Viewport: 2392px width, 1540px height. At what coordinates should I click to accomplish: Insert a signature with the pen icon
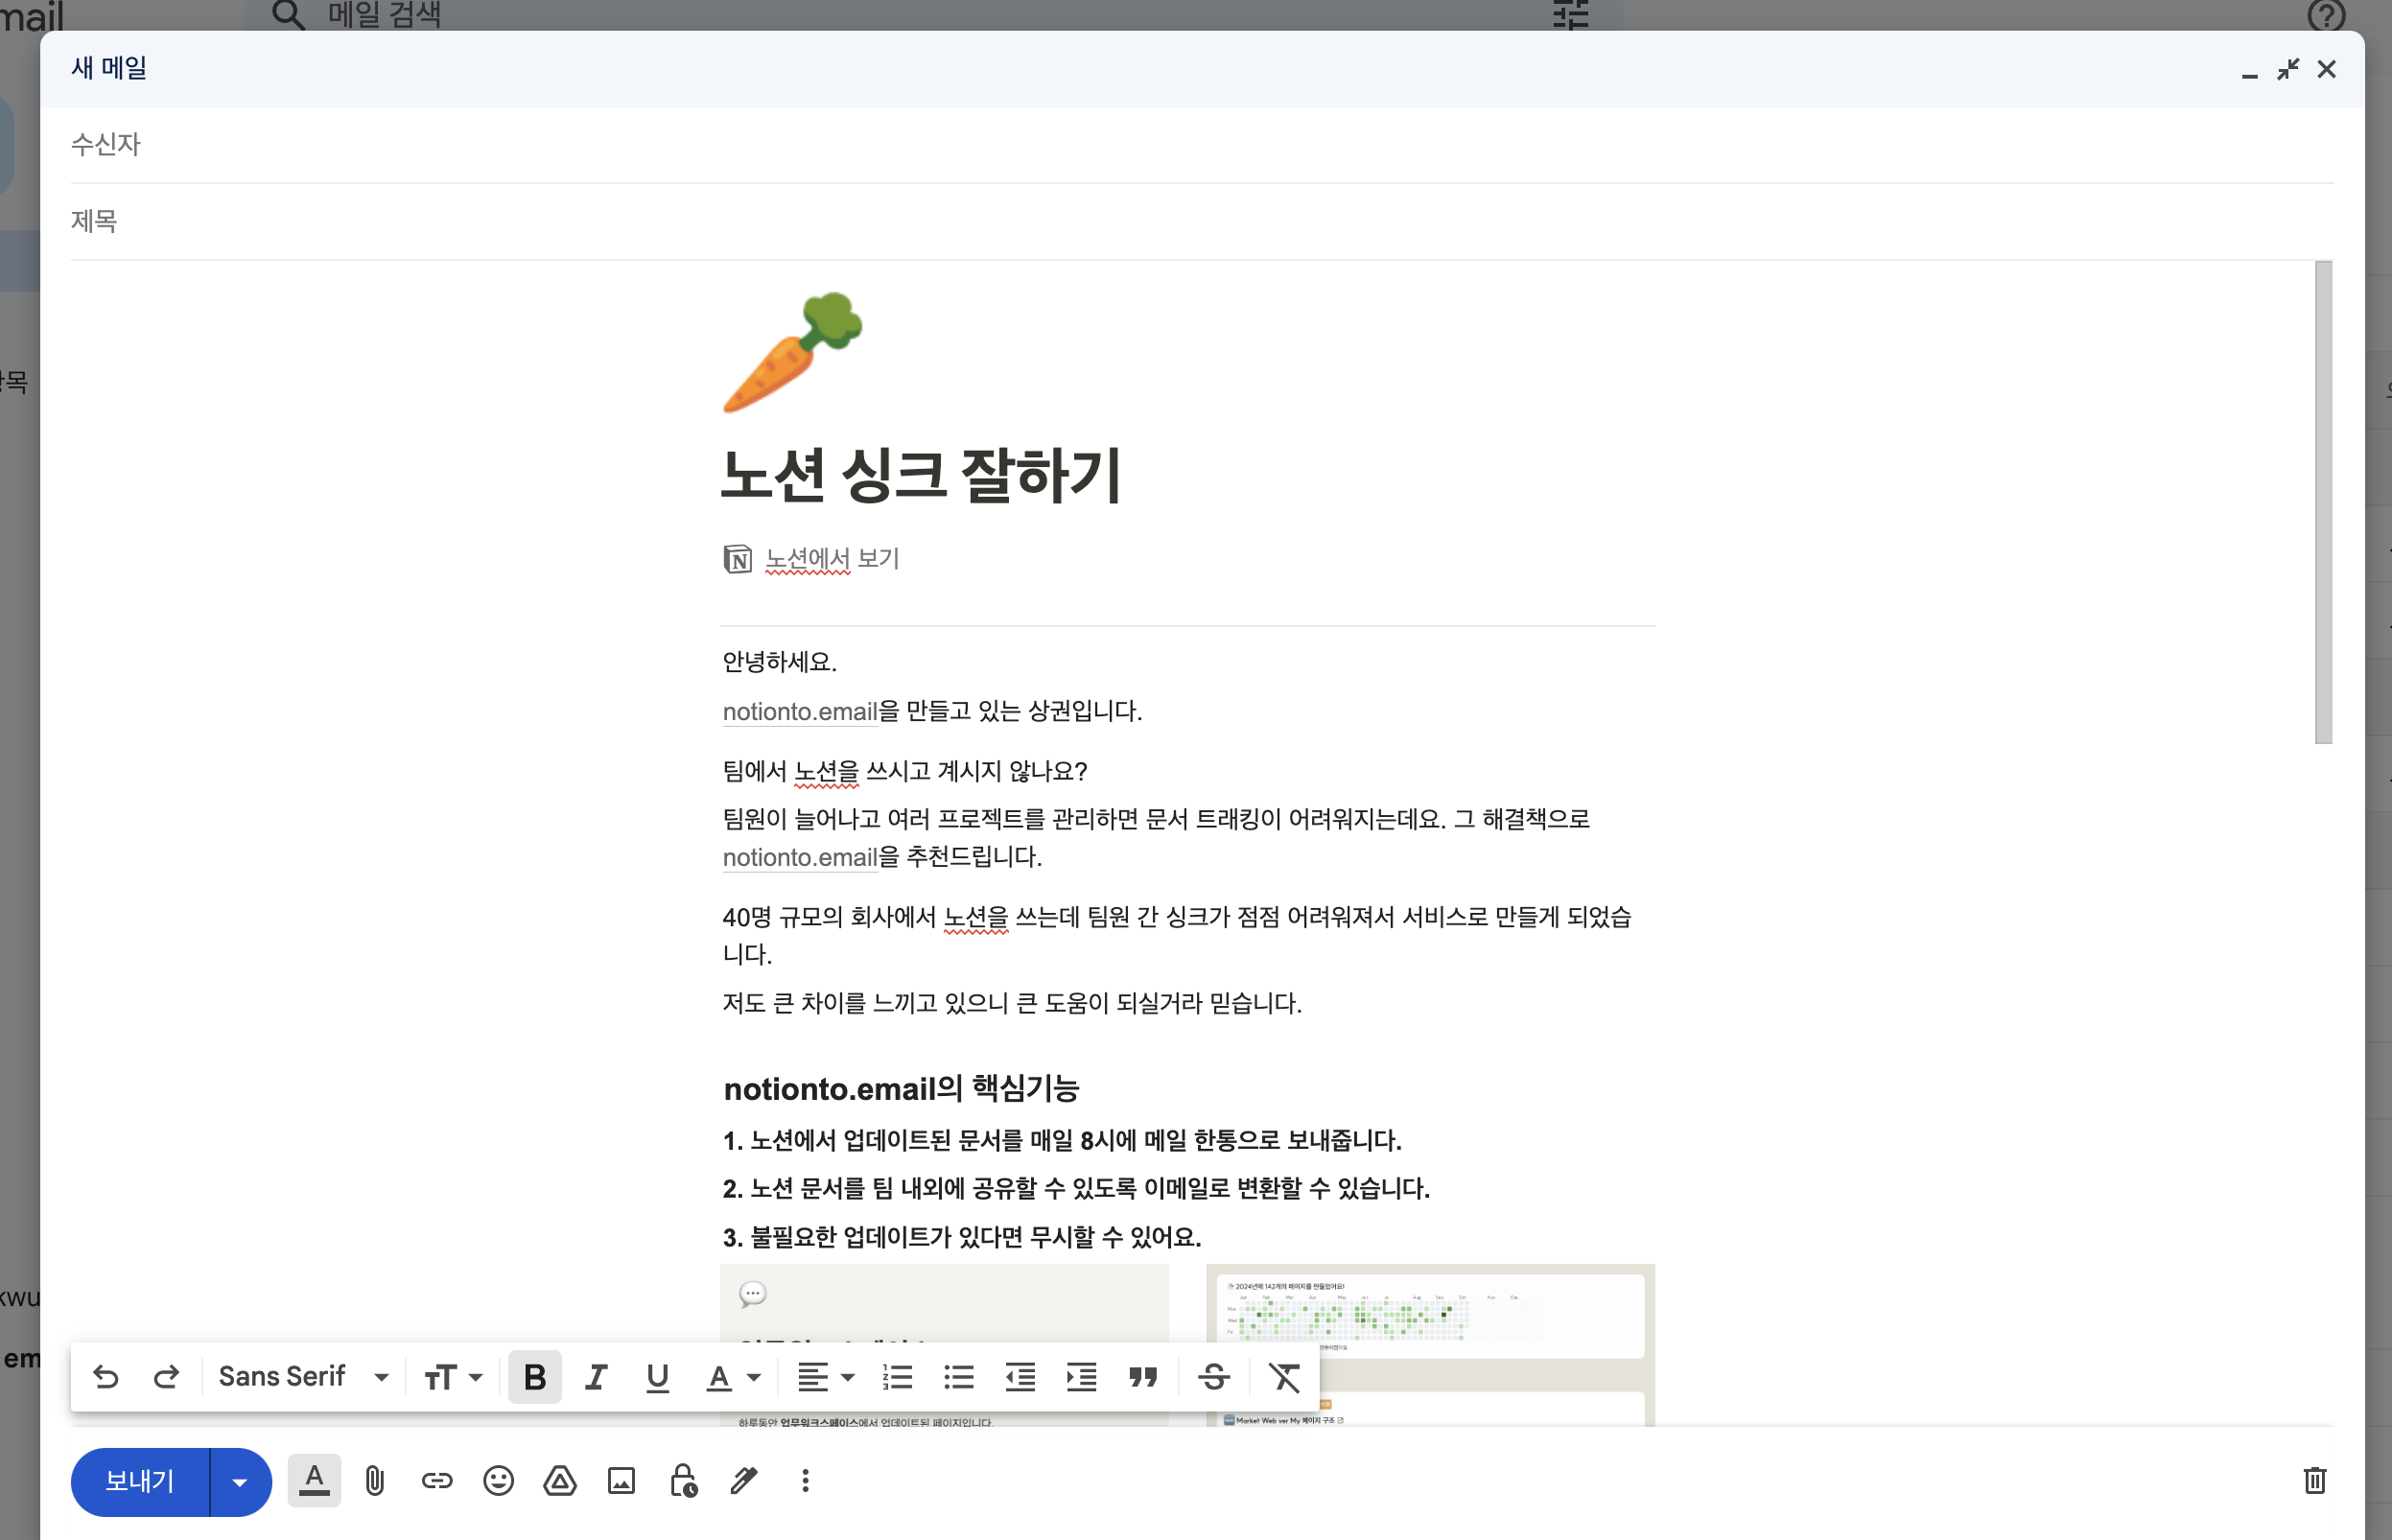[744, 1480]
